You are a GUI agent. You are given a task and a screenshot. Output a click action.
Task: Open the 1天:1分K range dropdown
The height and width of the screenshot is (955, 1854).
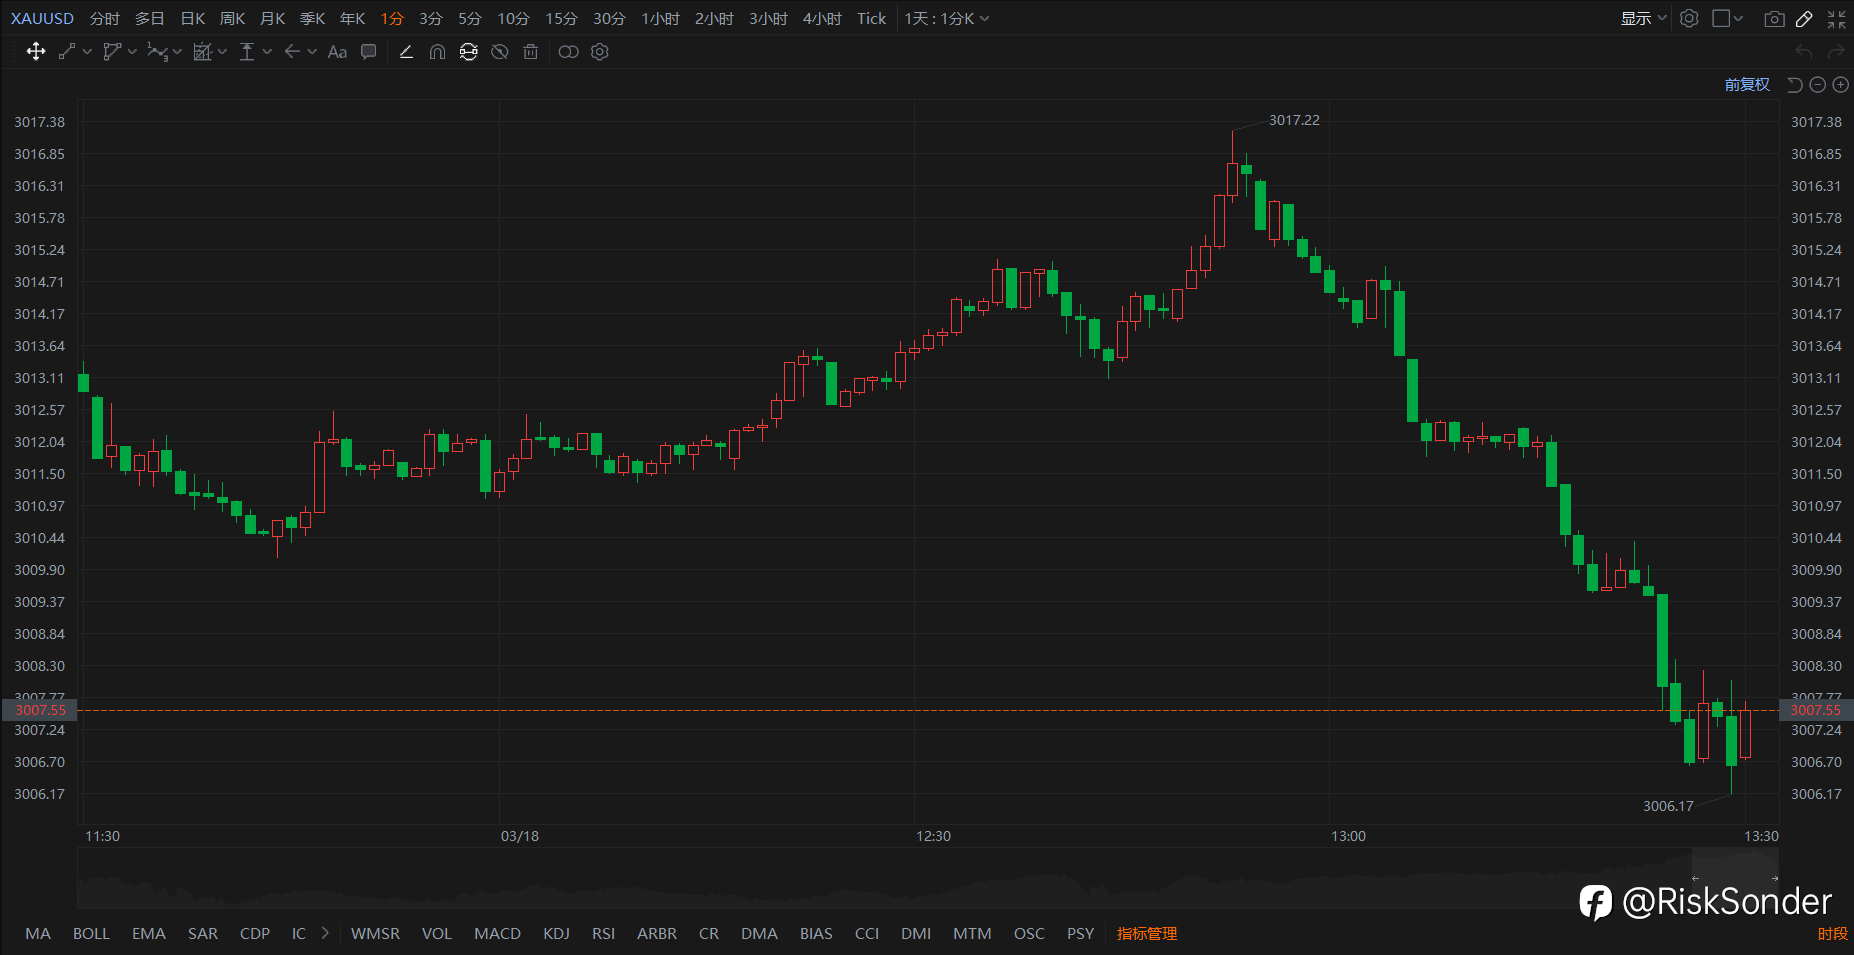coord(947,19)
